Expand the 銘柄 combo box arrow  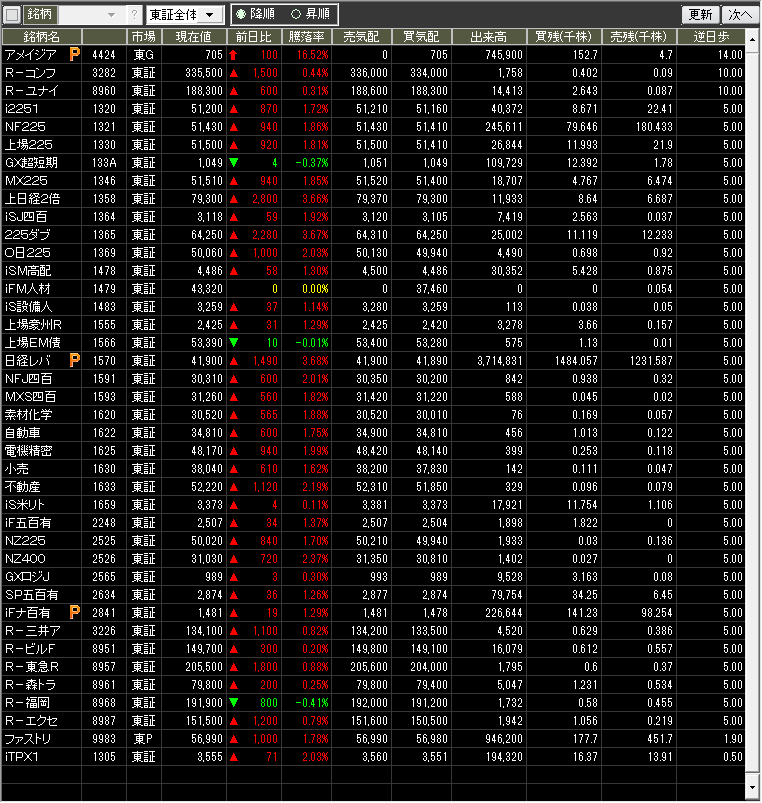(111, 15)
